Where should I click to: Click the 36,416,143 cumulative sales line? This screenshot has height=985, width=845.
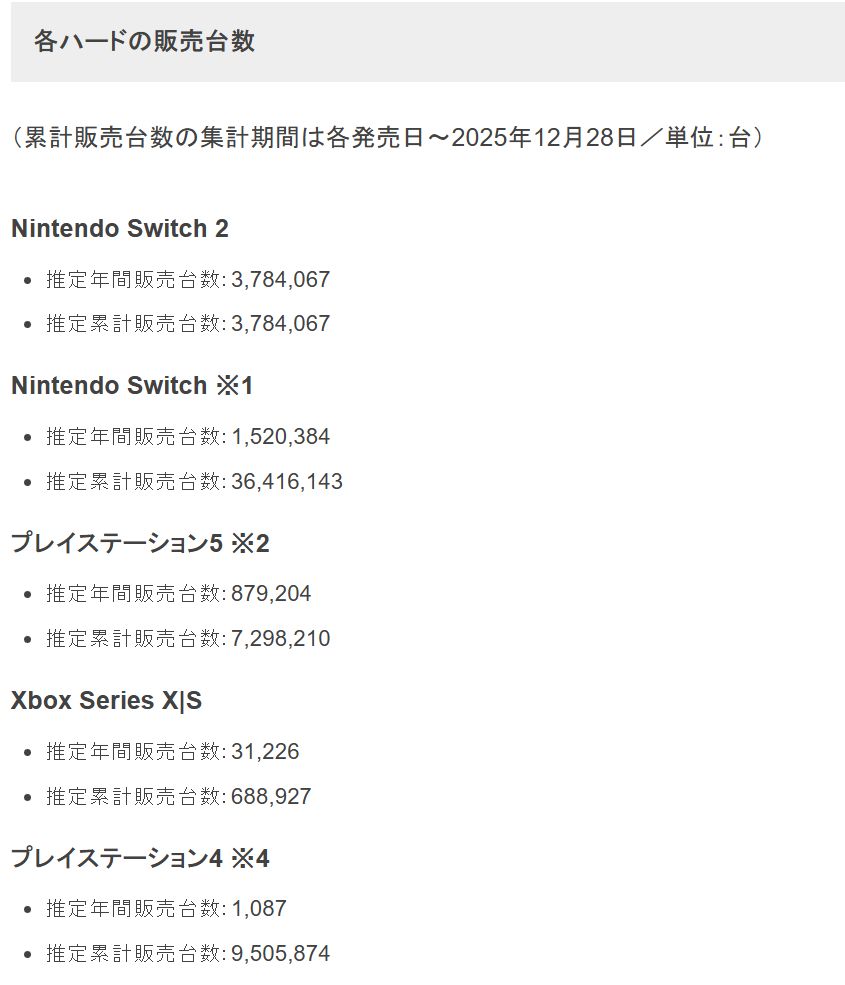pyautogui.click(x=194, y=482)
